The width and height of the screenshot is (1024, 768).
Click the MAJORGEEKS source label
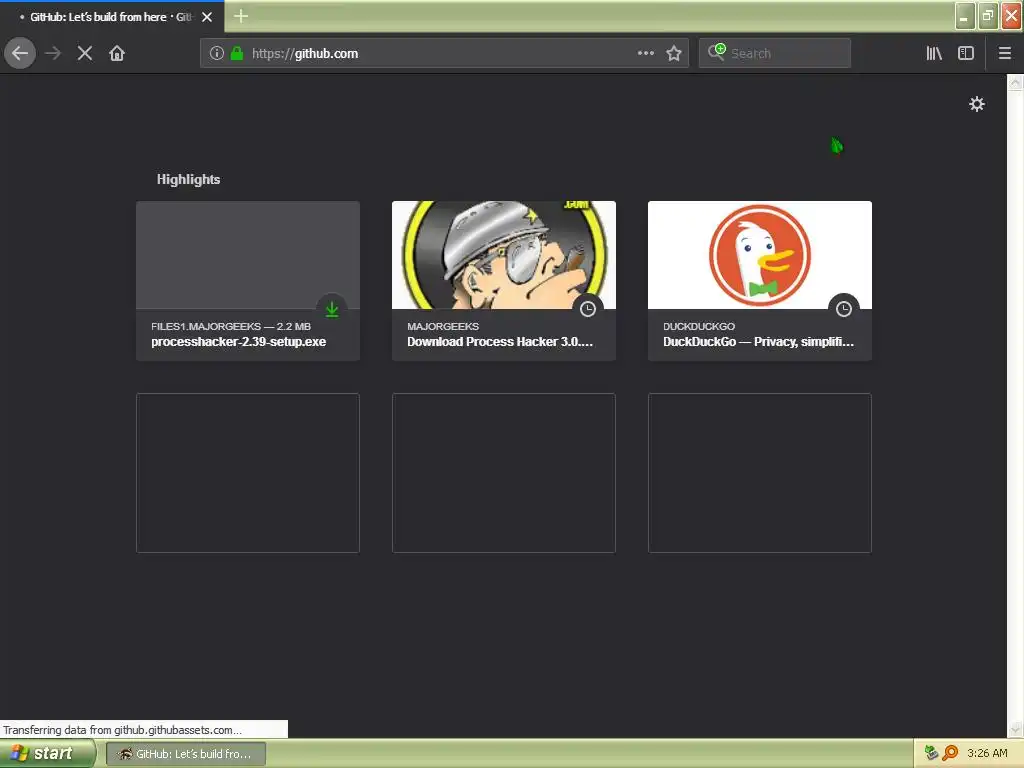tap(443, 326)
